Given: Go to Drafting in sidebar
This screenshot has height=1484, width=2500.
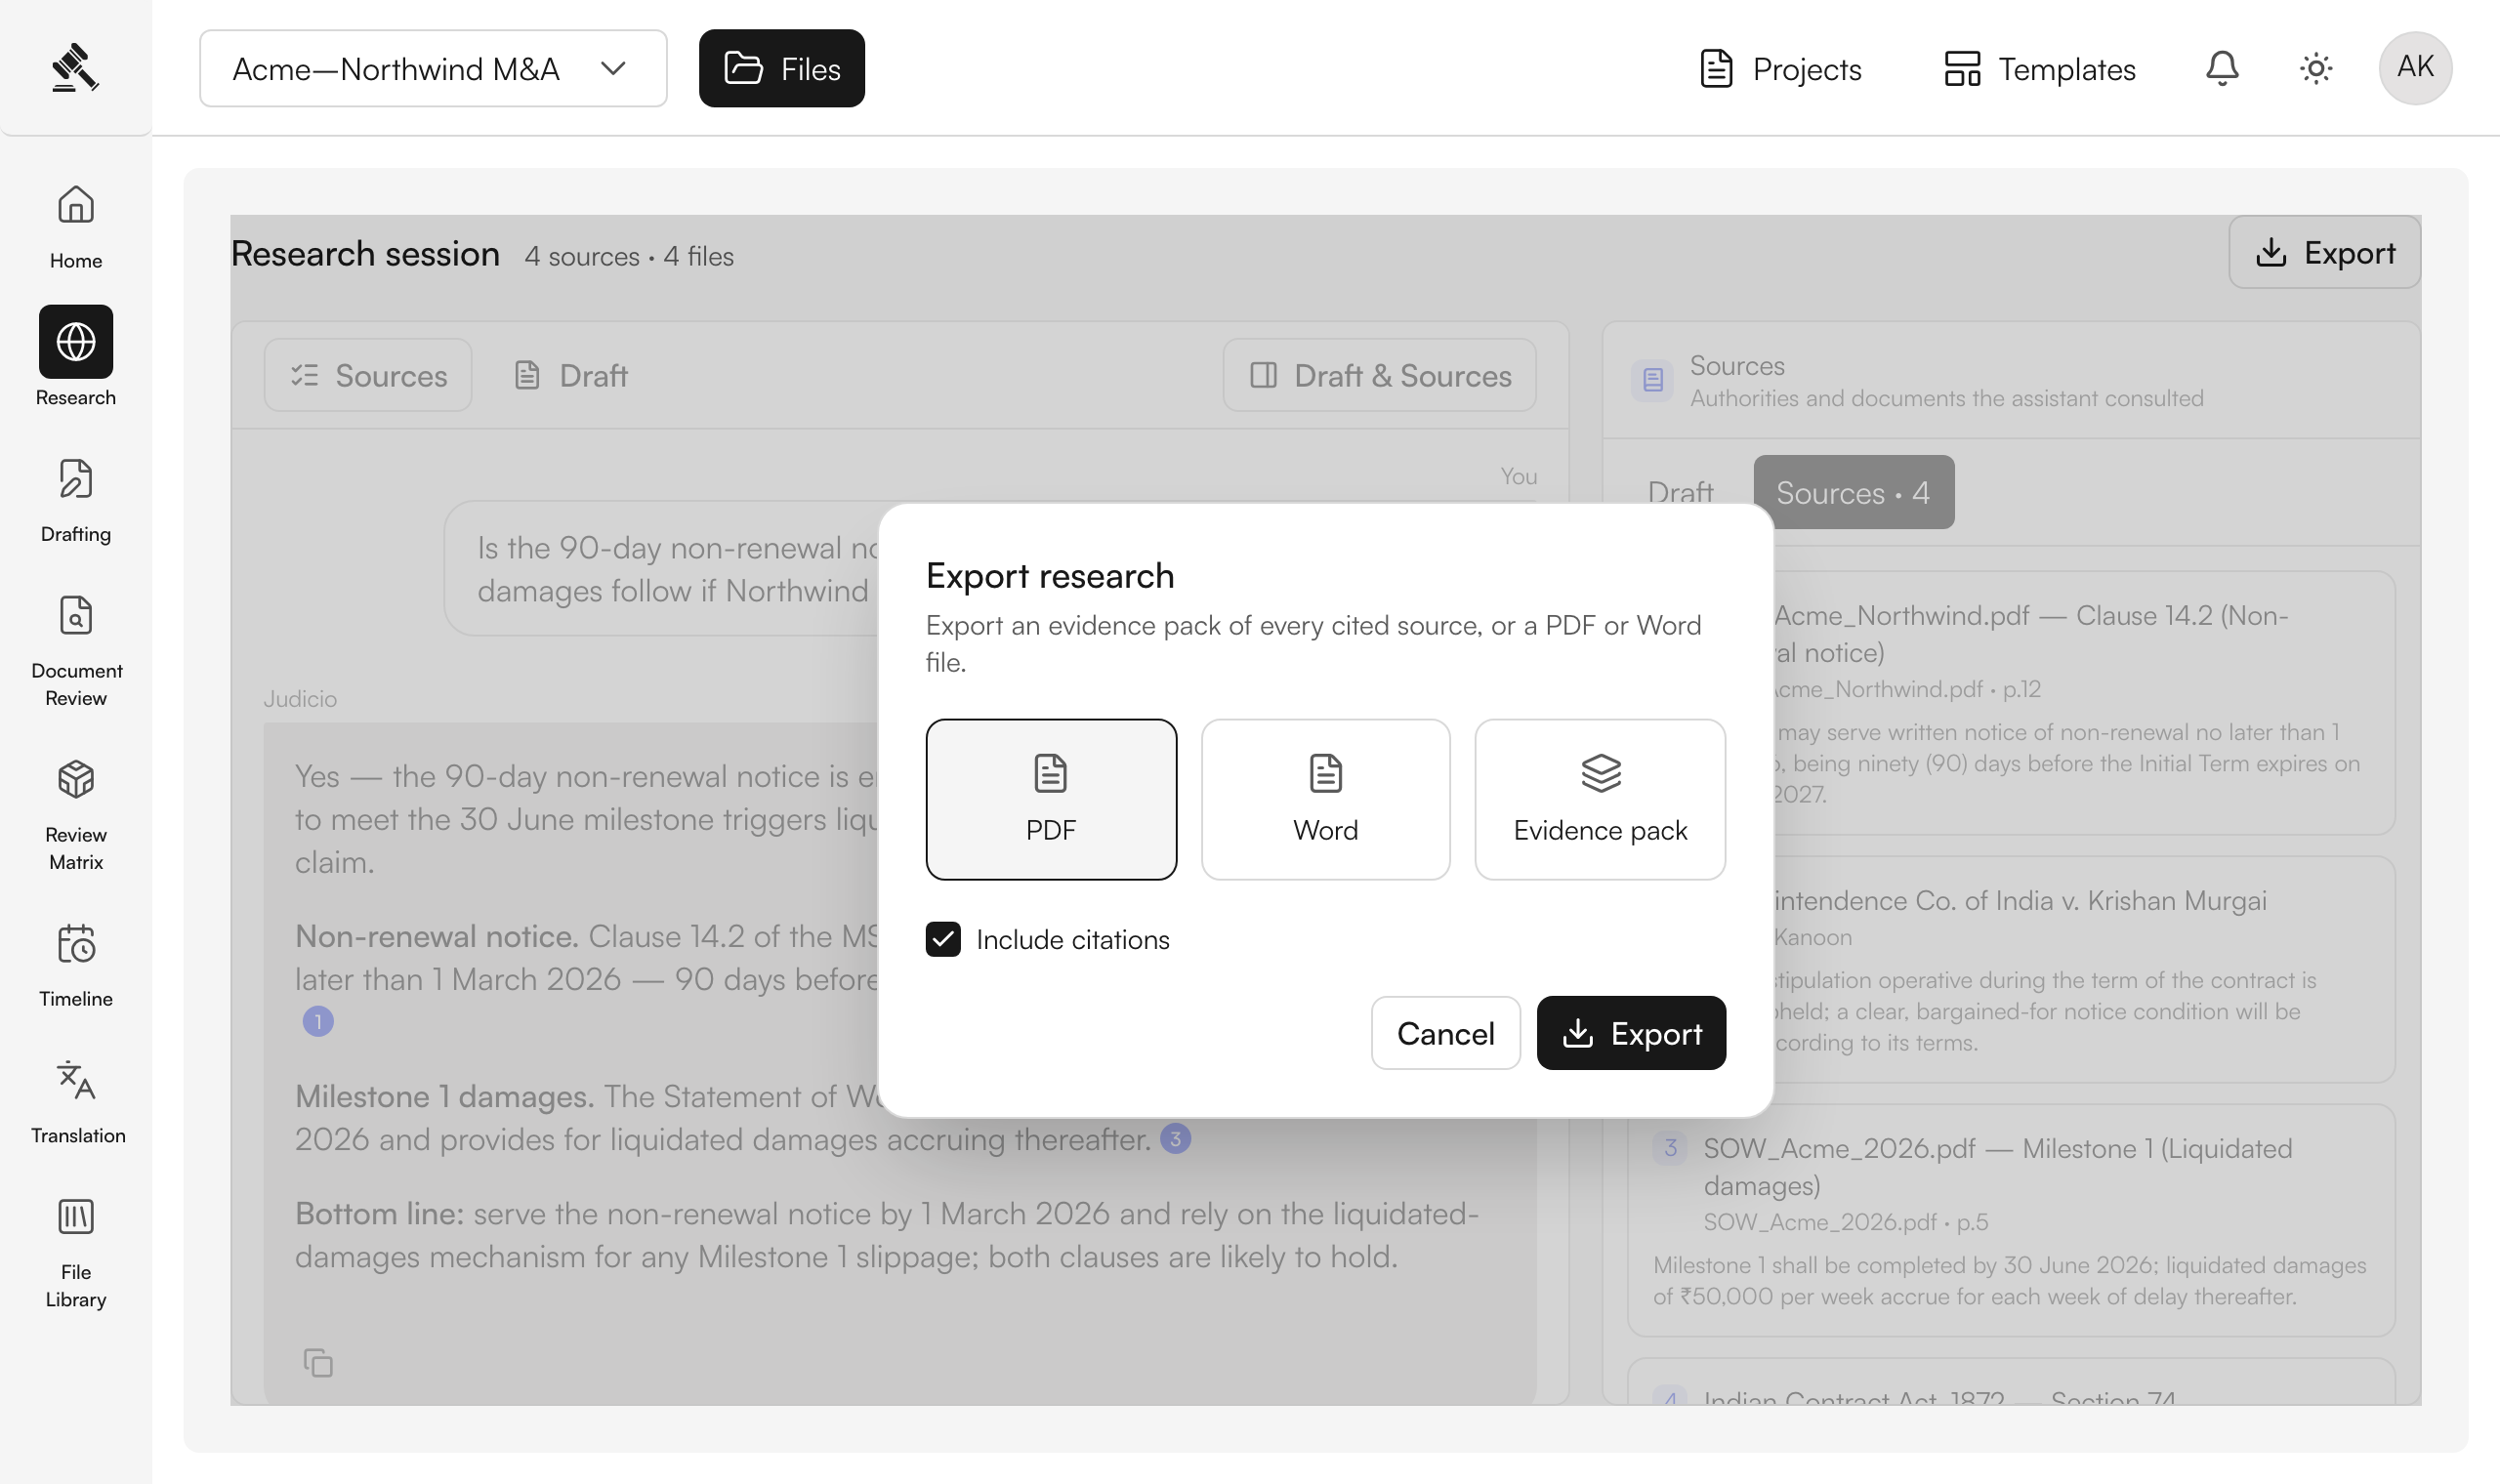Looking at the screenshot, I should click(x=76, y=500).
